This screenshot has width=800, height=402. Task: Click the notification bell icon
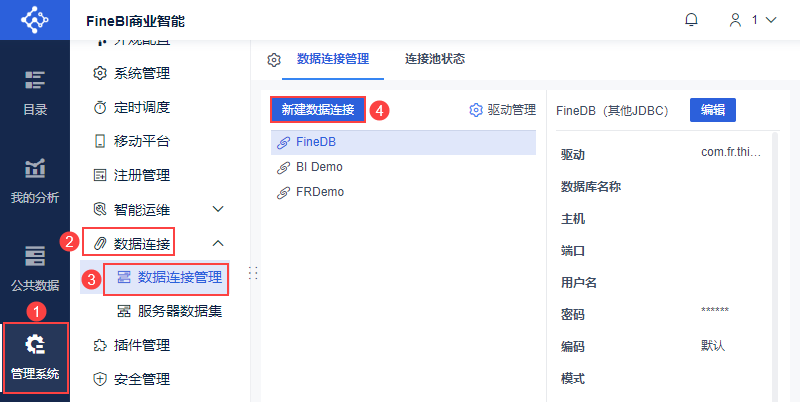click(691, 20)
